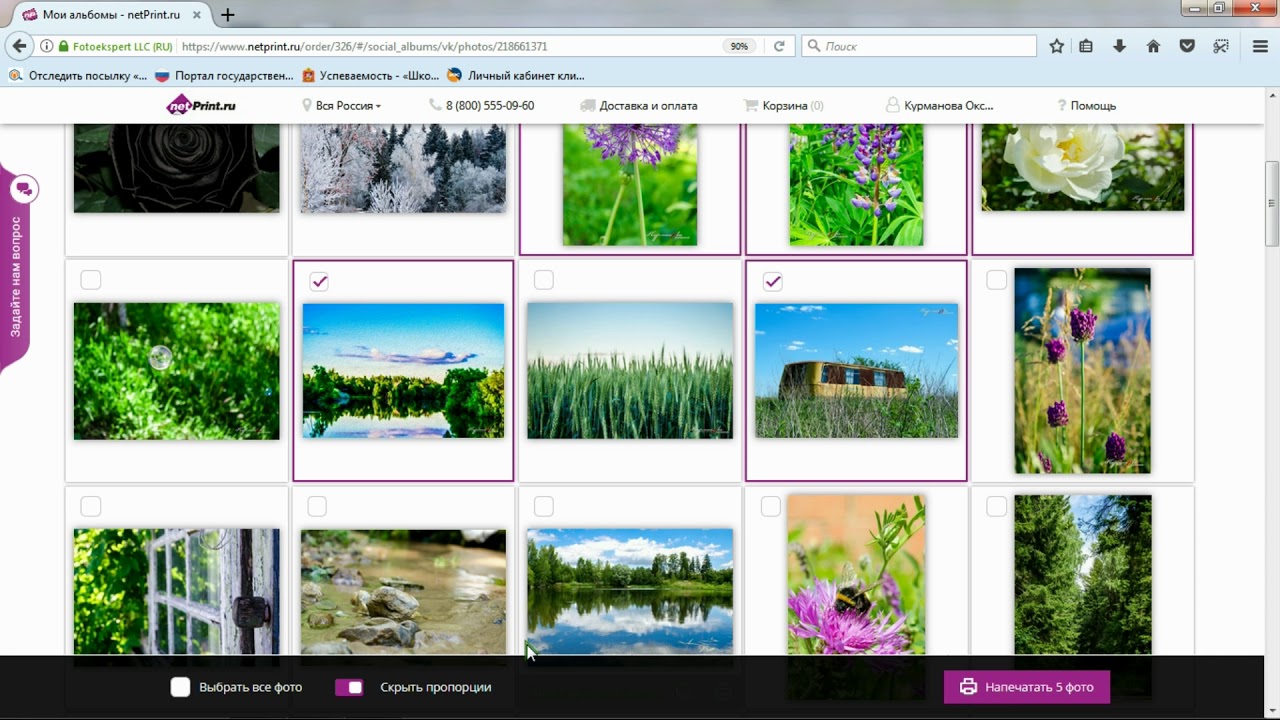Check the pond with clouds photo checkbox
Screen dimensions: 1280x720
tap(543, 506)
